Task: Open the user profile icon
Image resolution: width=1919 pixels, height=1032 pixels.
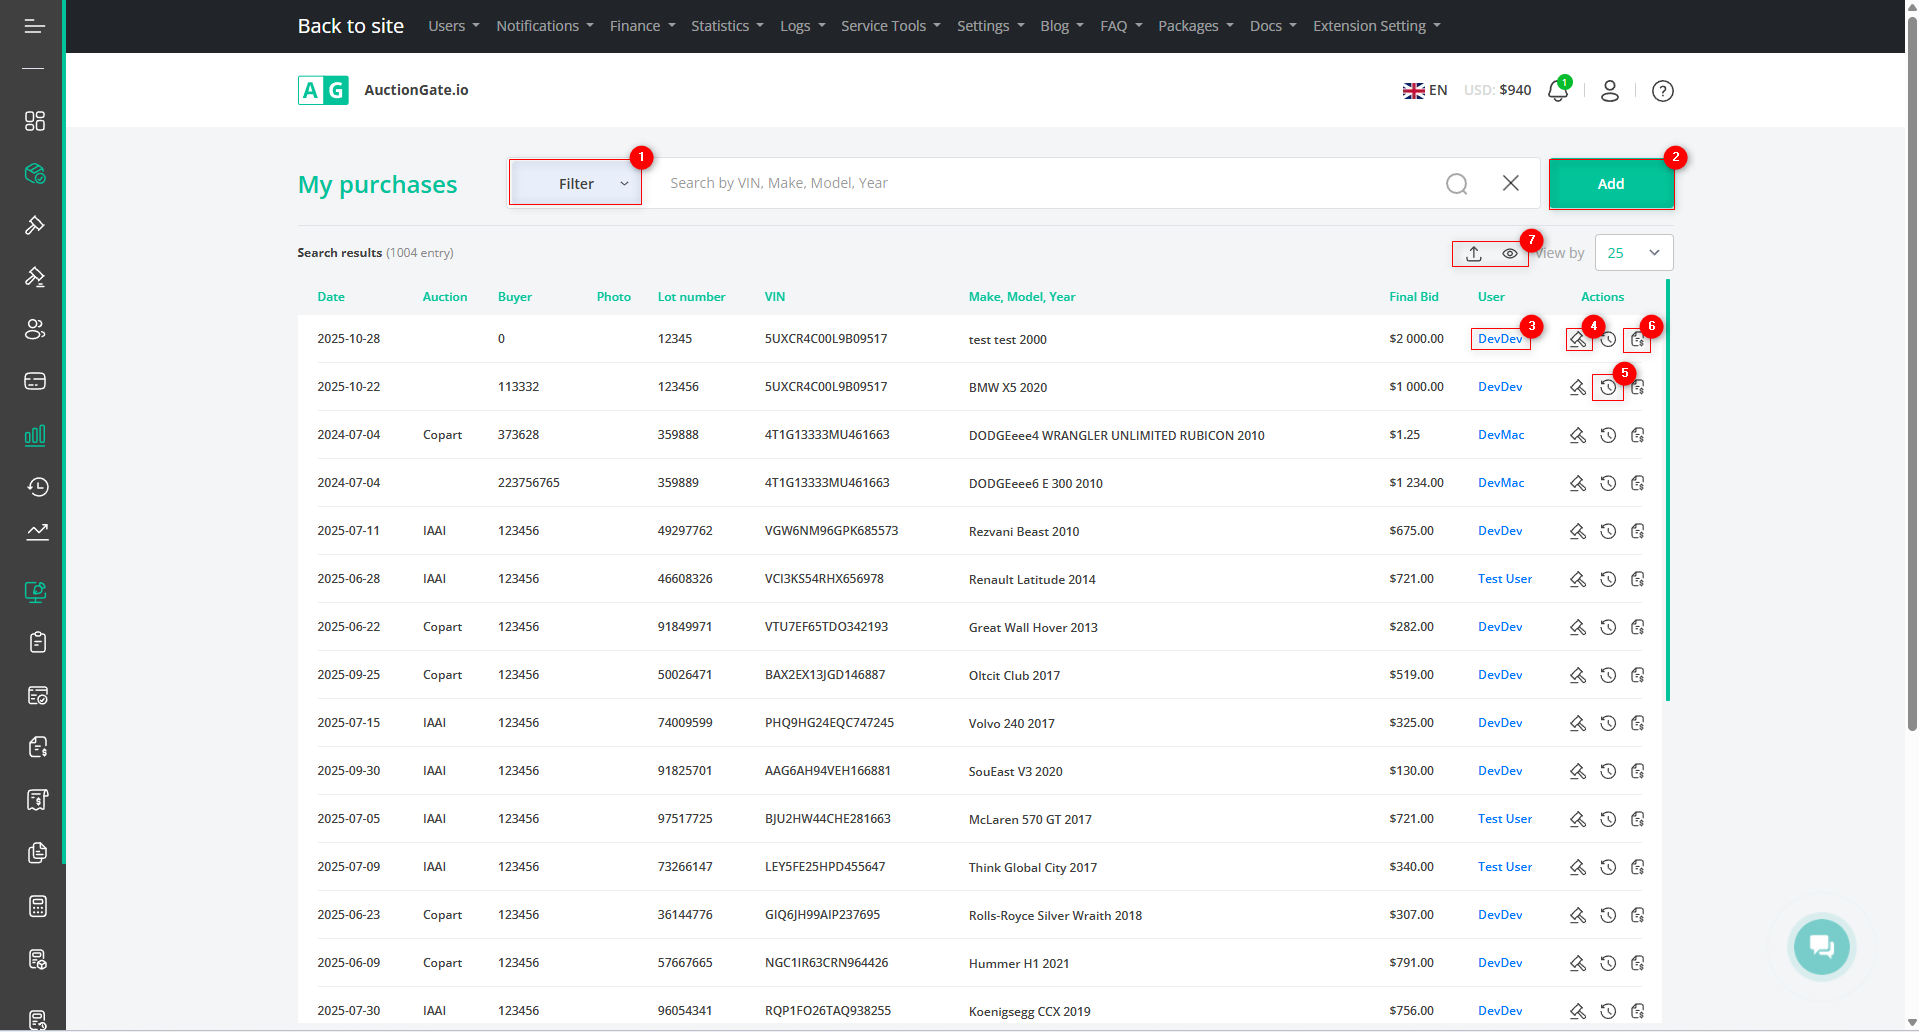Action: (1609, 91)
